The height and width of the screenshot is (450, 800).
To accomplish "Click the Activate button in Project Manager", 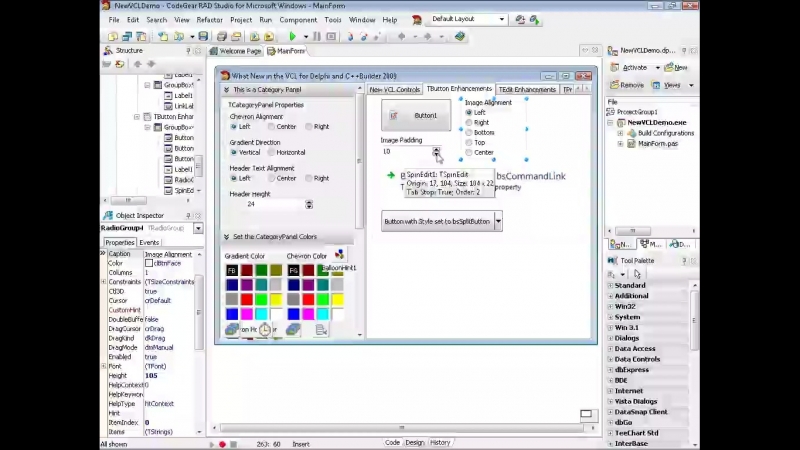I will 630,67.
